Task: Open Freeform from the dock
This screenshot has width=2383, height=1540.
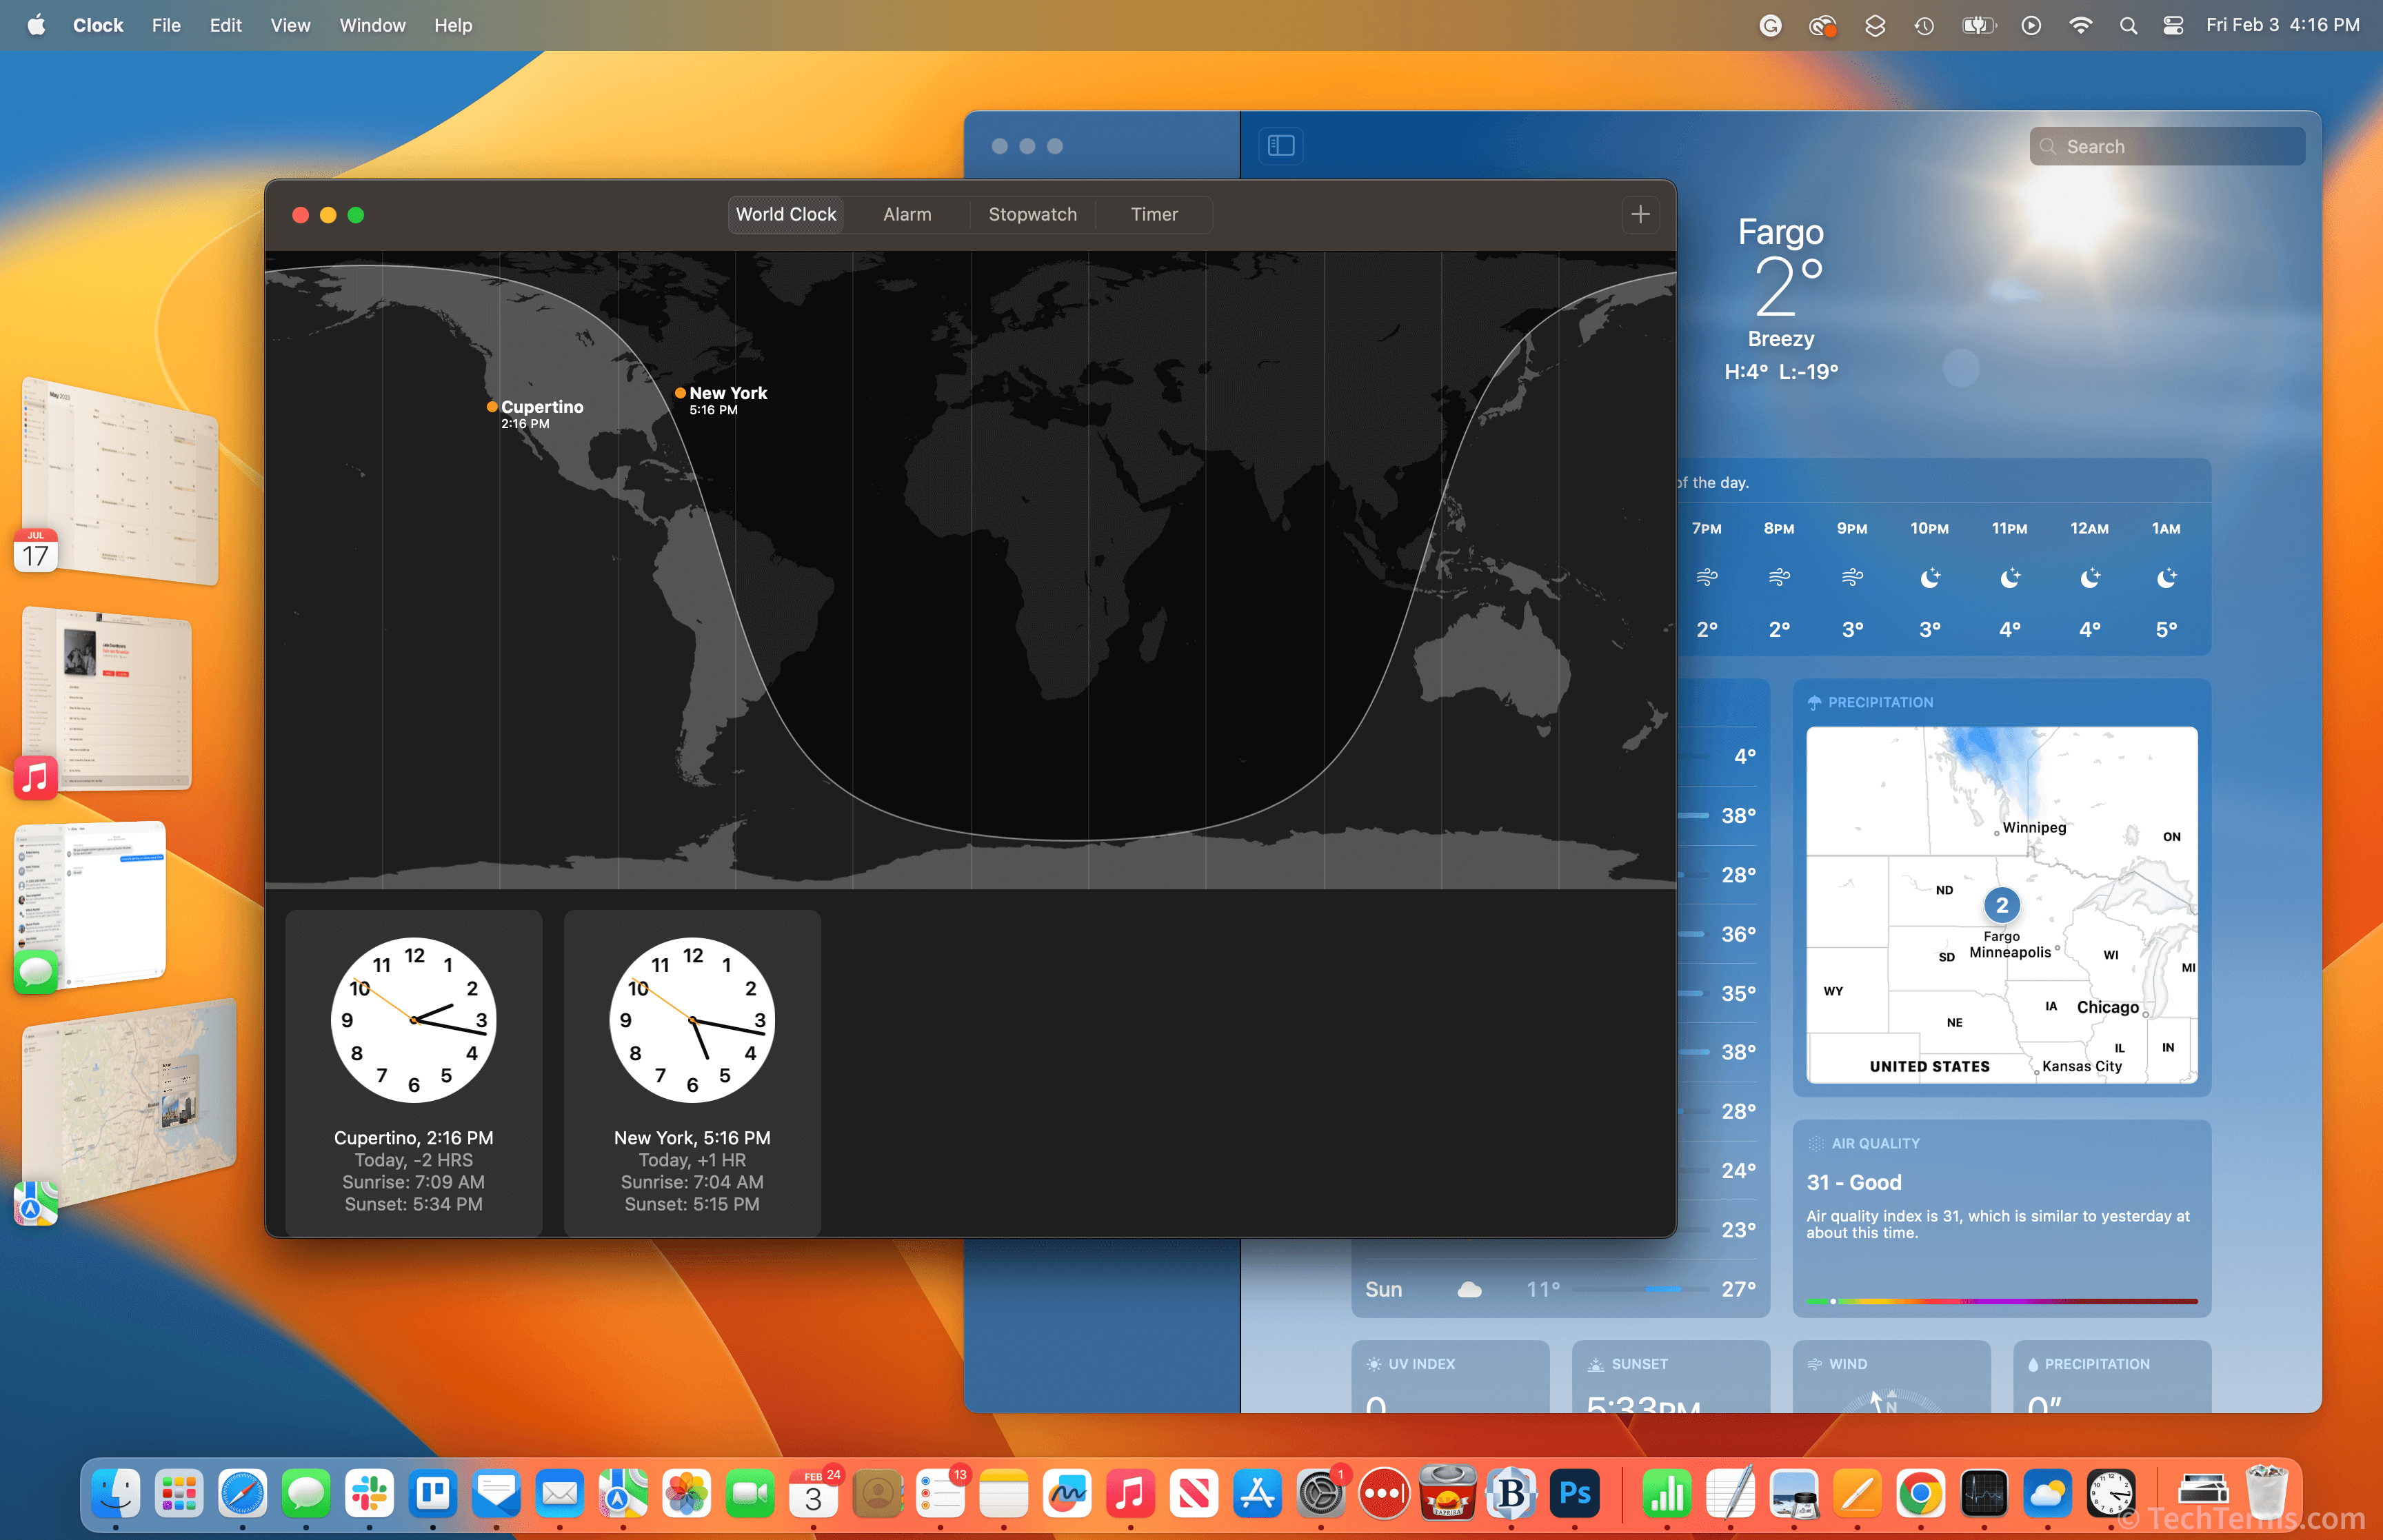Action: point(1068,1494)
